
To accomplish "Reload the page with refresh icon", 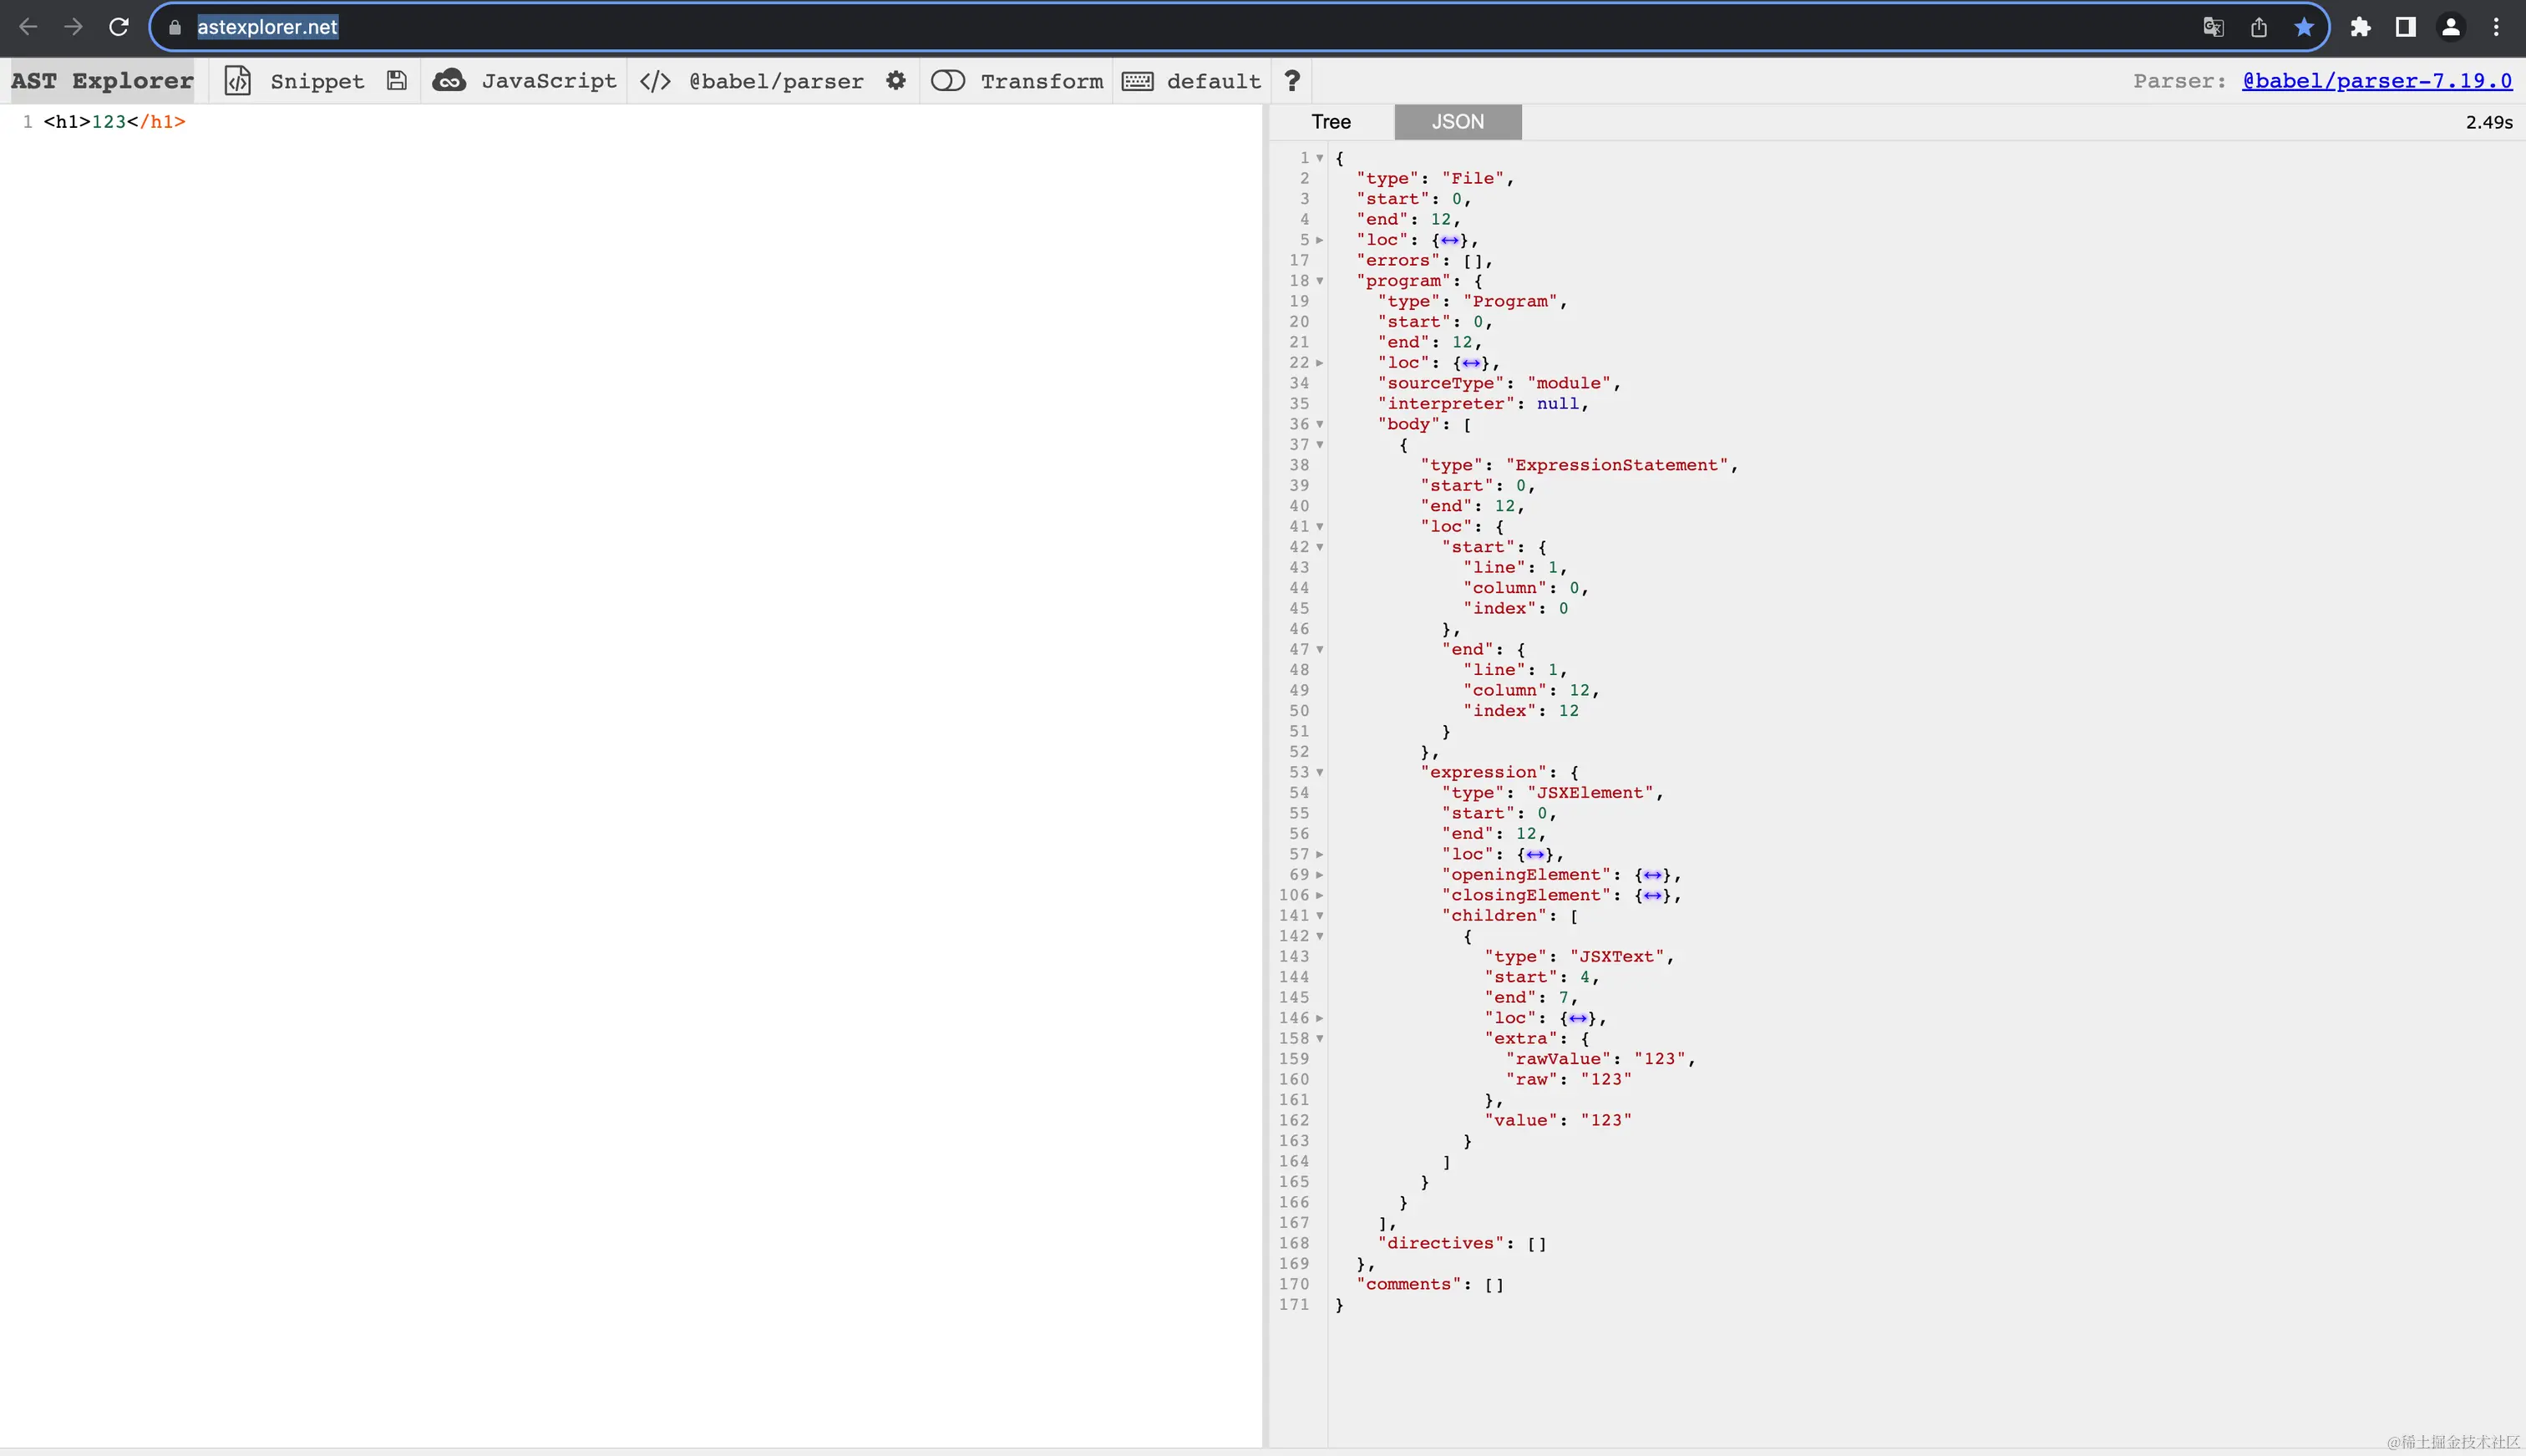I will coord(119,27).
